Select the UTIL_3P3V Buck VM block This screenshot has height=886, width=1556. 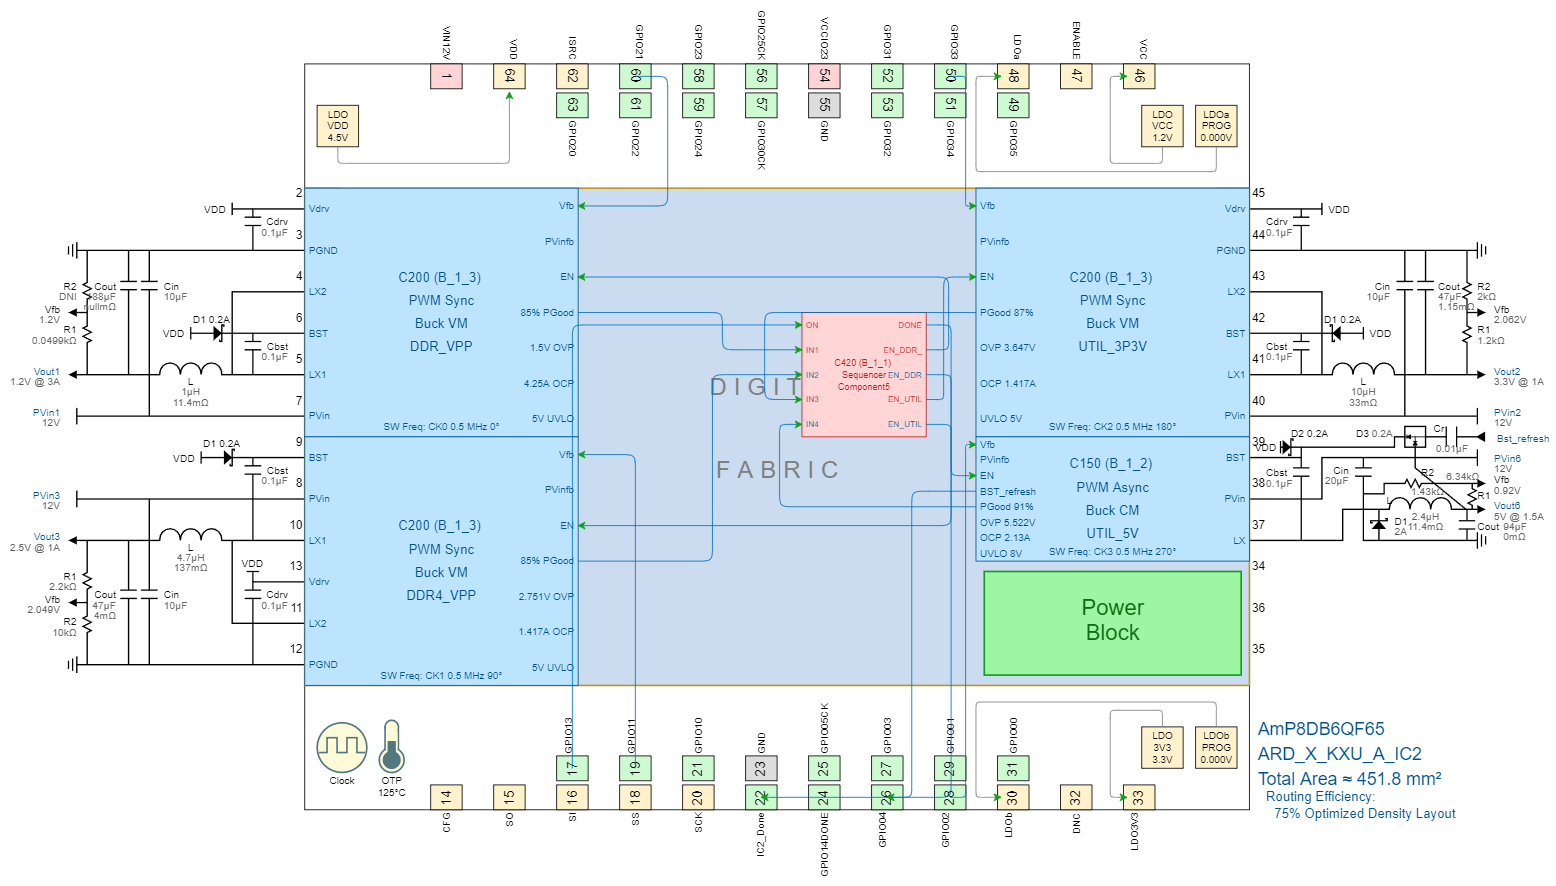(1112, 312)
